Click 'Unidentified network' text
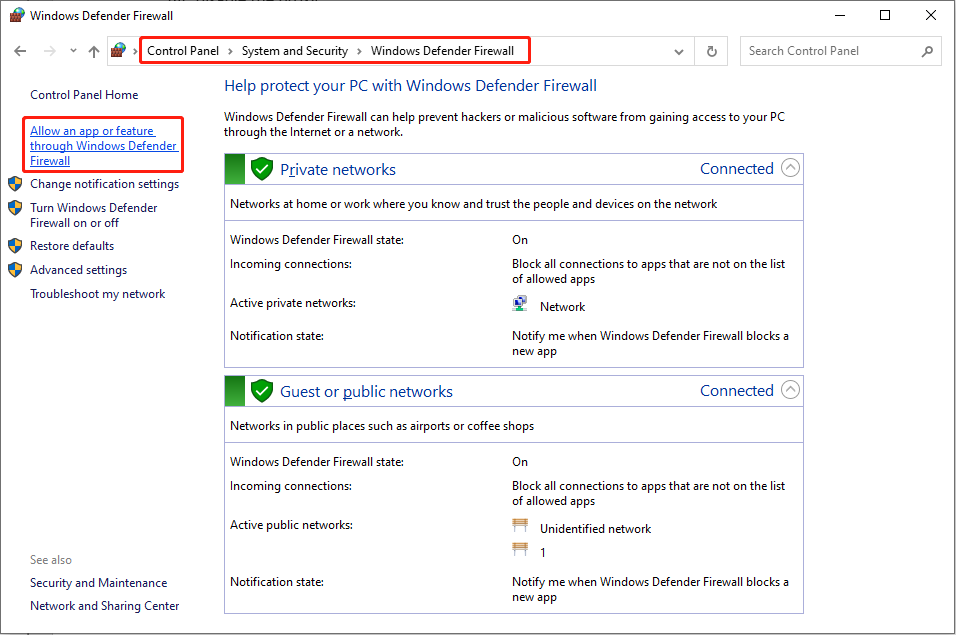Viewport: 956px width, 635px height. pos(596,529)
